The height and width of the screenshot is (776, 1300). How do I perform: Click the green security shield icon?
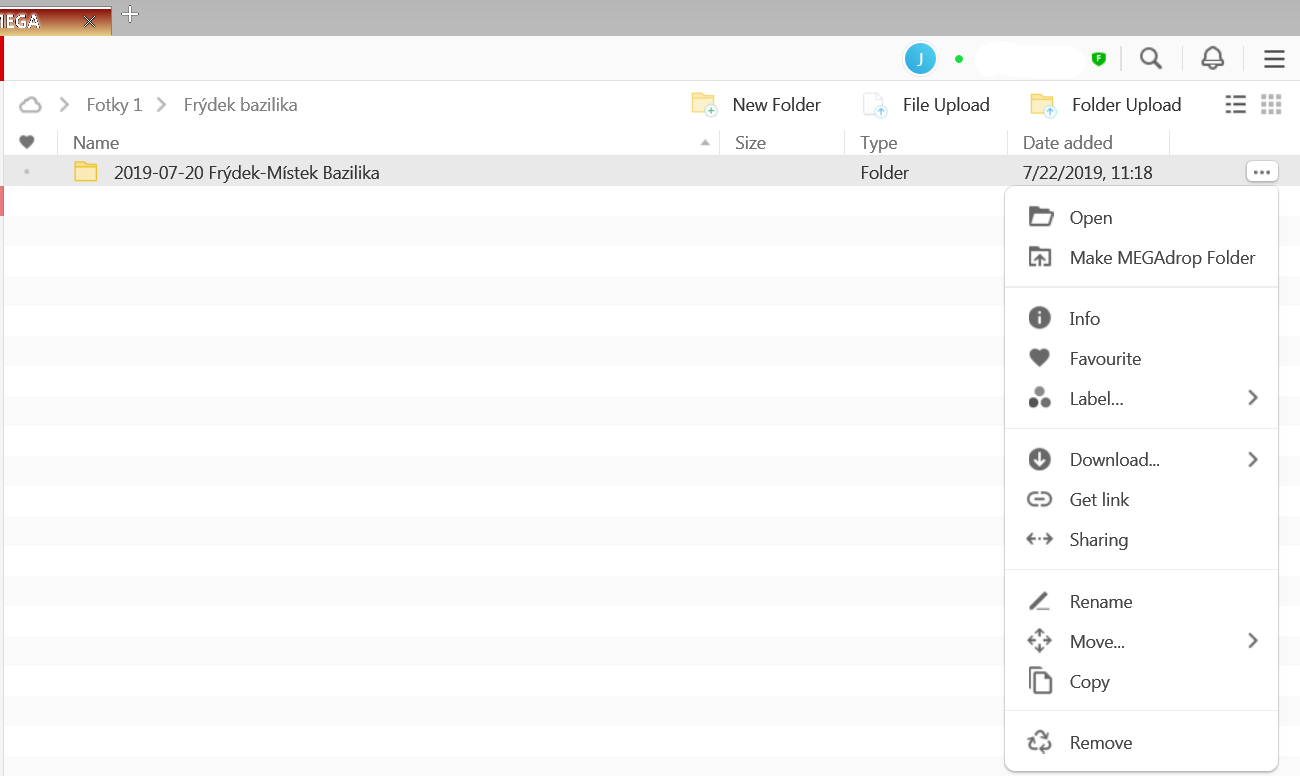[x=1098, y=59]
